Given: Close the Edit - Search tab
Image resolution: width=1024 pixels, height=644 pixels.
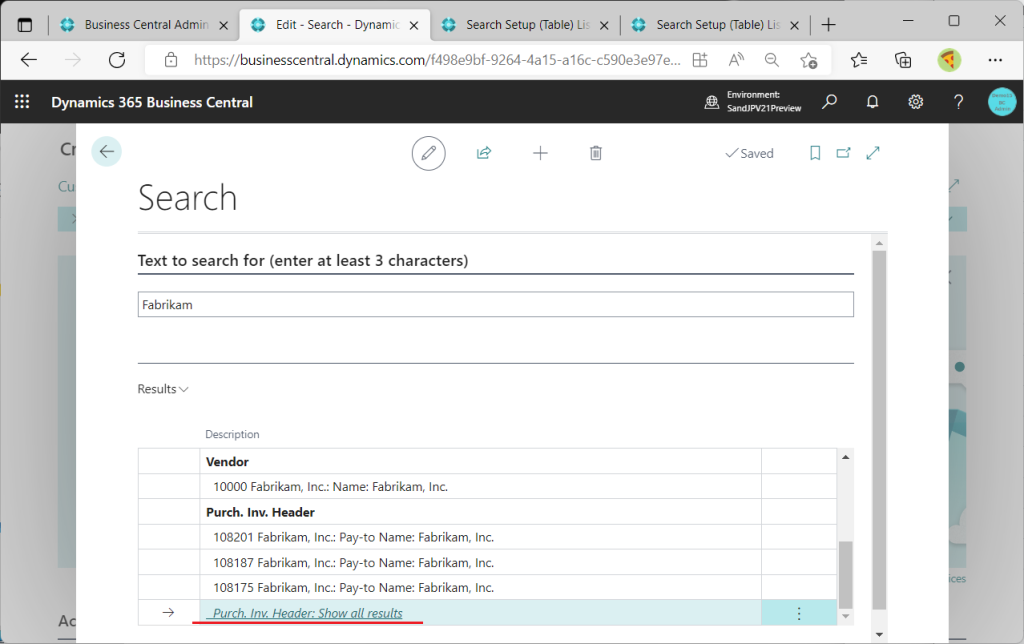Looking at the screenshot, I should pos(414,25).
